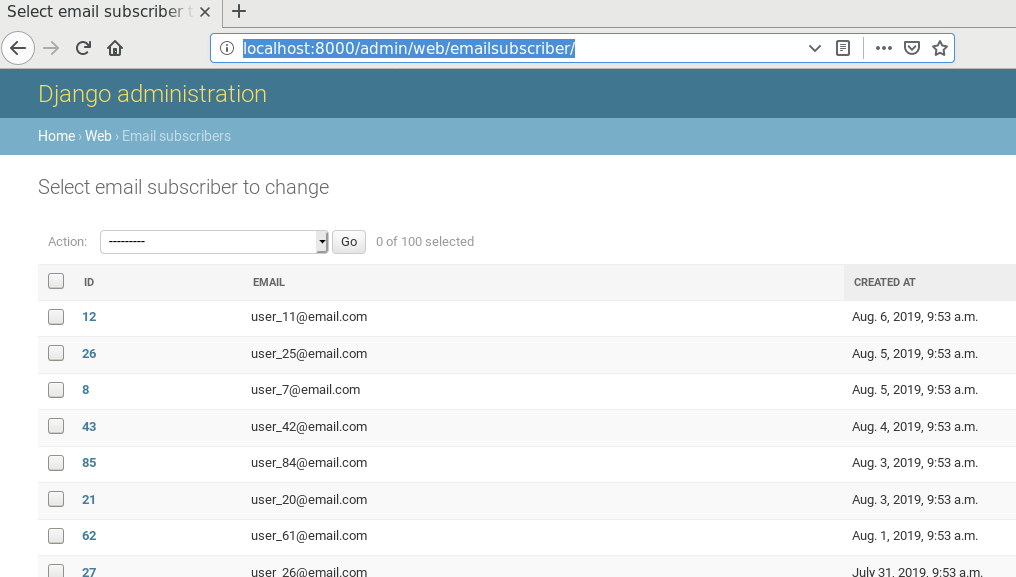This screenshot has width=1016, height=577.
Task: Click the user_61@email.com email cell
Action: [x=309, y=536]
